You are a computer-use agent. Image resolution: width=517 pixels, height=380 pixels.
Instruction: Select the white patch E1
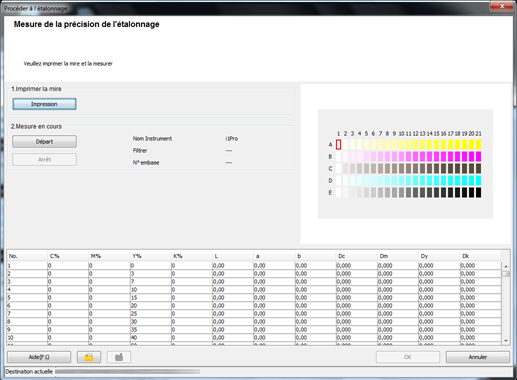(x=338, y=192)
